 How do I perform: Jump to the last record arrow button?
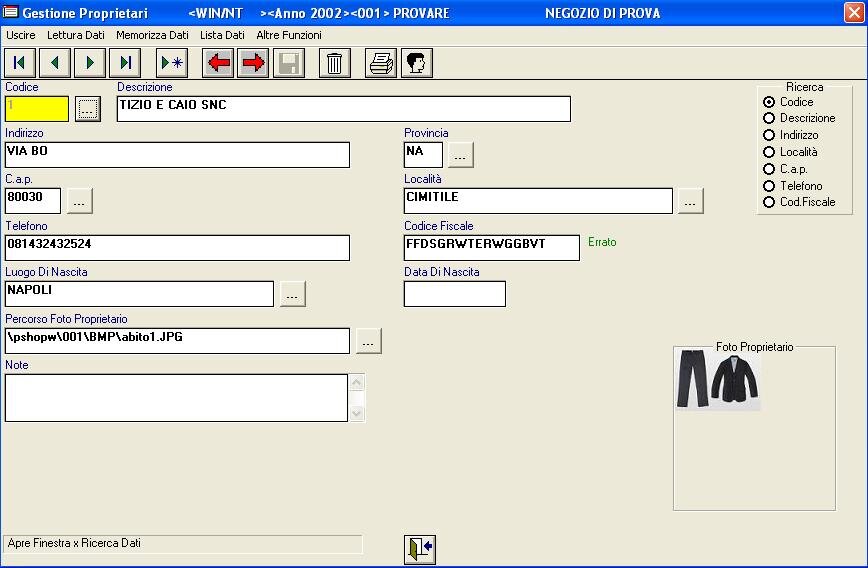coord(126,63)
